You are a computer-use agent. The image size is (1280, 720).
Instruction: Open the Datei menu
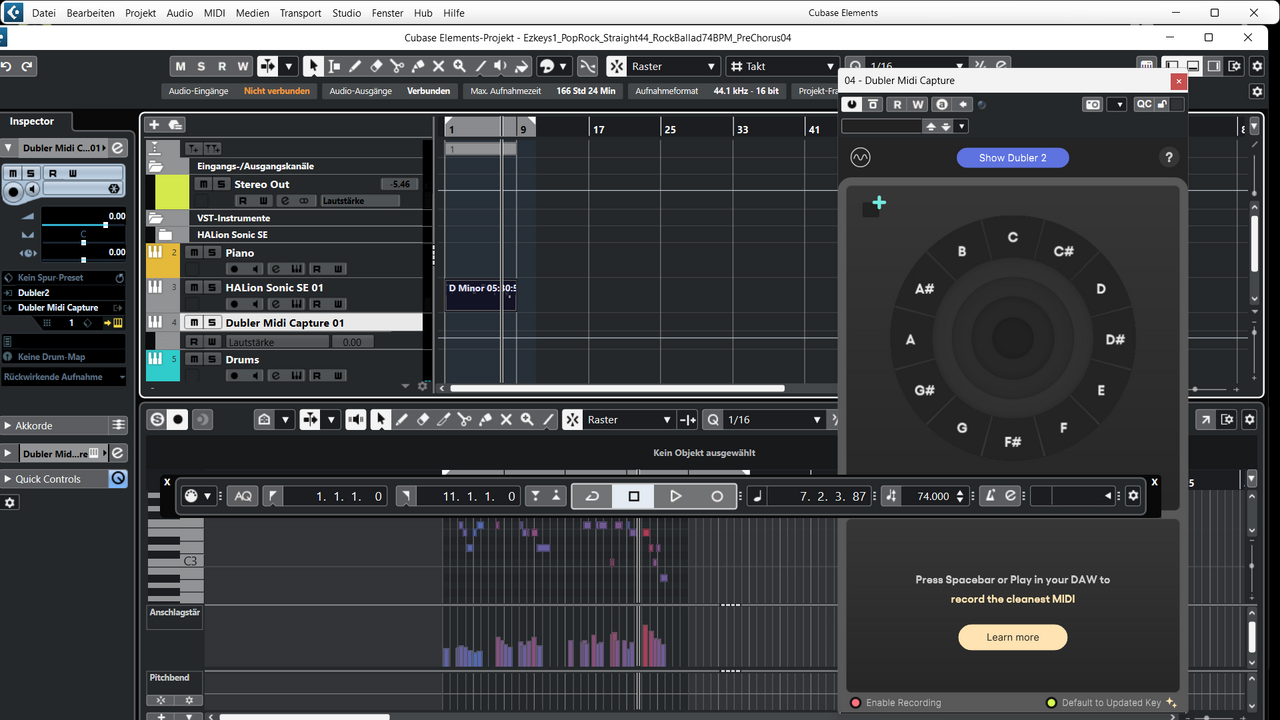[x=44, y=13]
